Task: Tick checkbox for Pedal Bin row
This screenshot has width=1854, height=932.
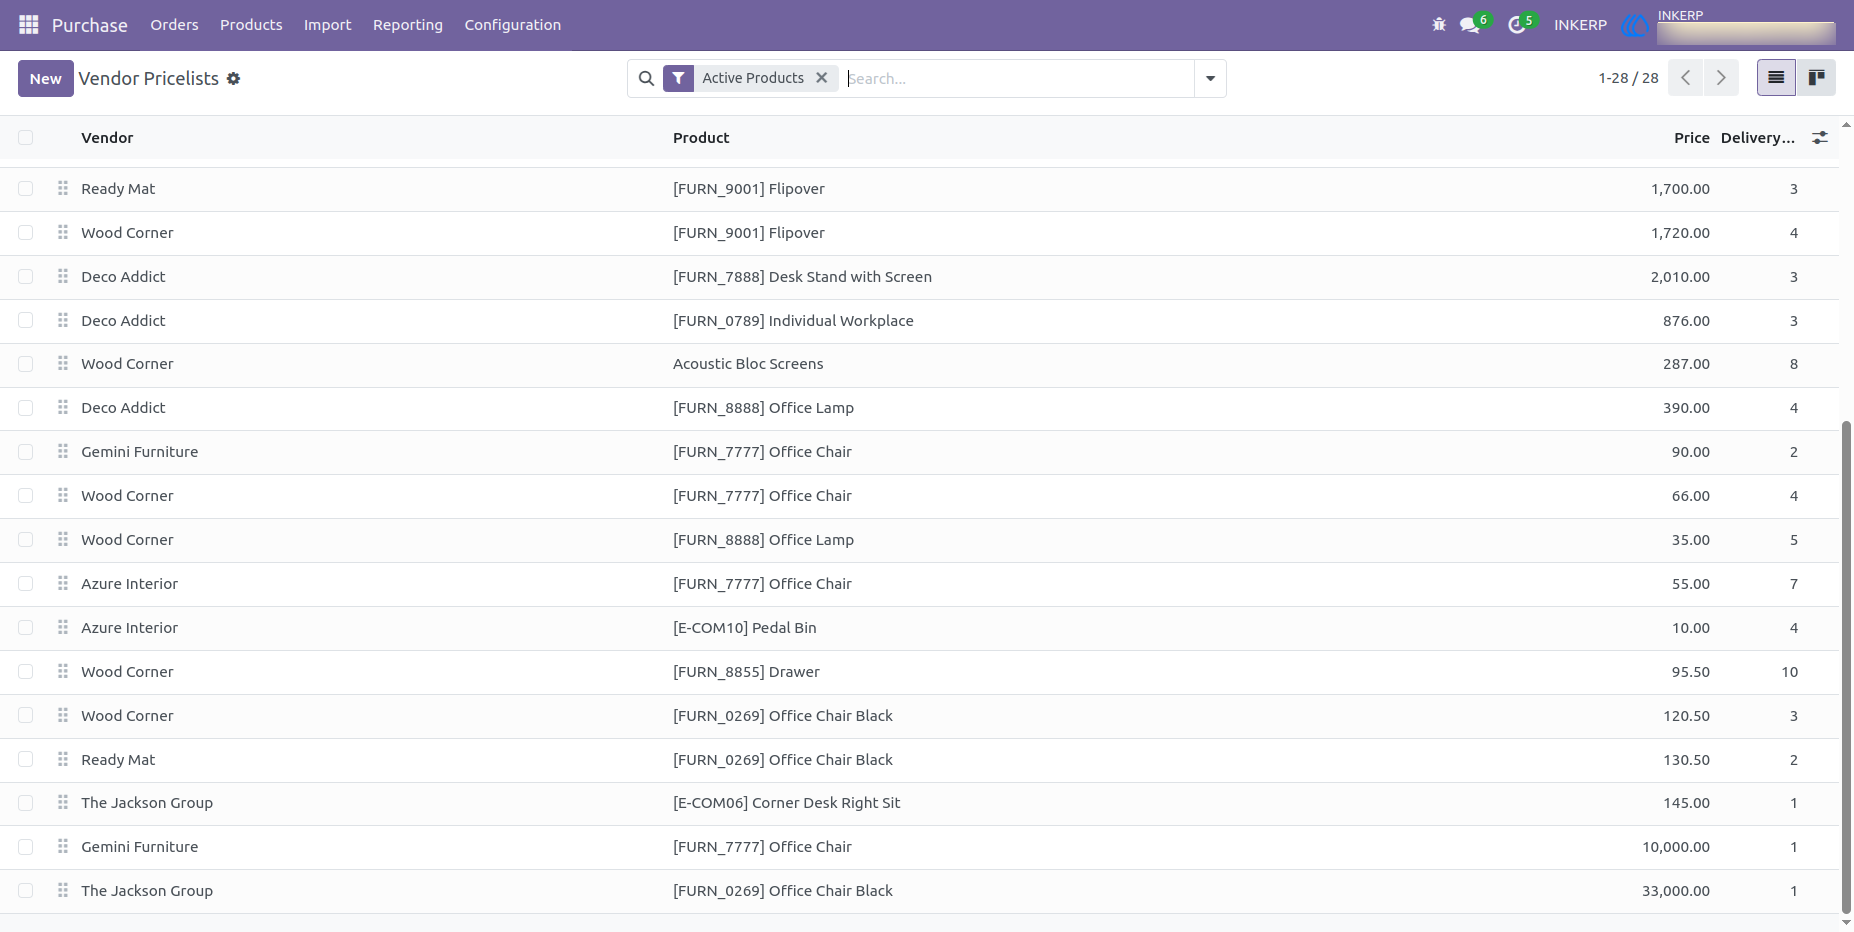Action: (x=26, y=627)
